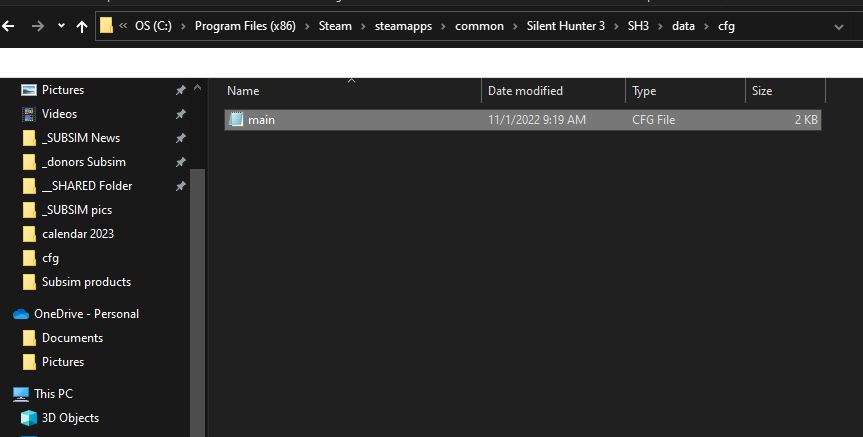Expand chevron after Silent Hunter 3 breadcrumb

(616, 26)
